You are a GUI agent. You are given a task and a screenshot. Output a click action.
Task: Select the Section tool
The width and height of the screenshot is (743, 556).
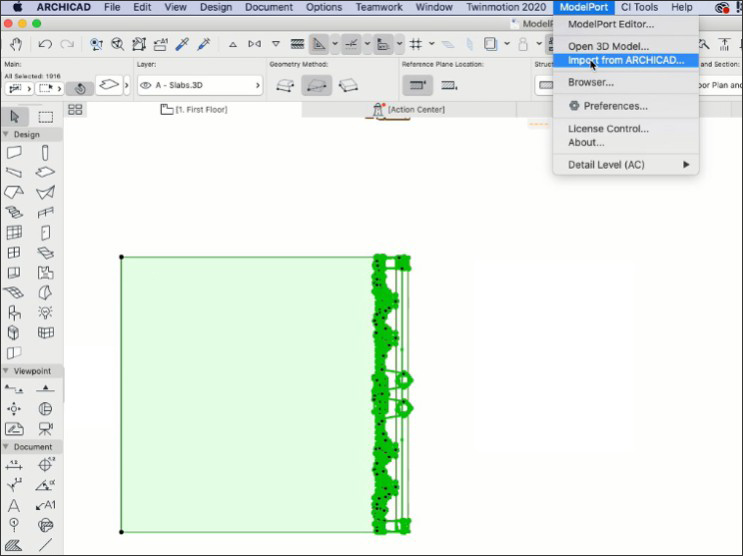[x=14, y=389]
